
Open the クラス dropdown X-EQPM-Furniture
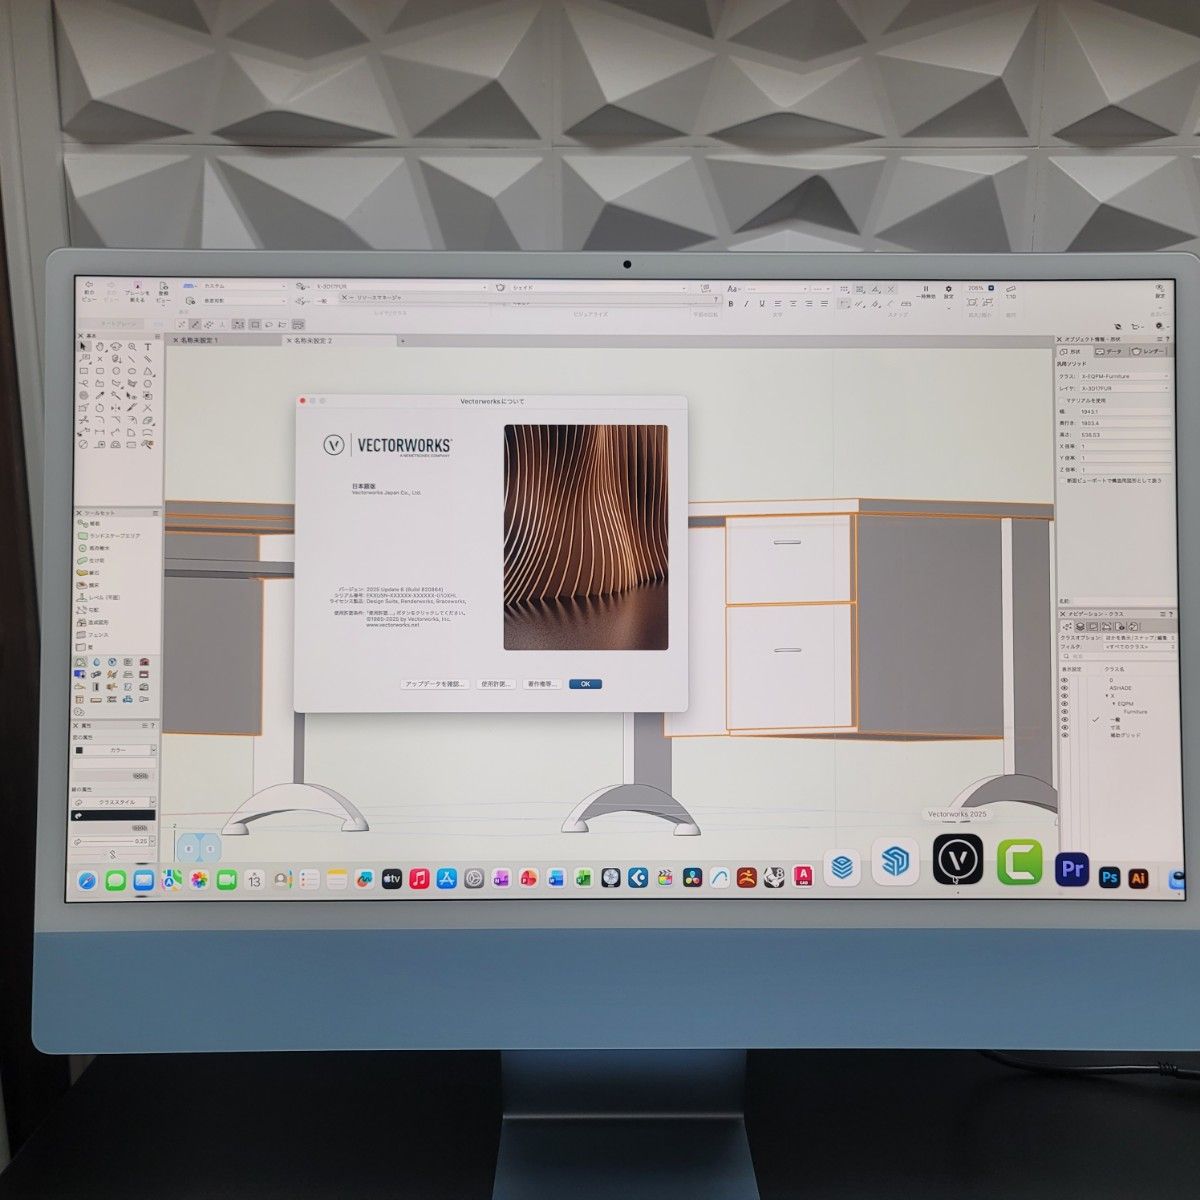point(1124,376)
